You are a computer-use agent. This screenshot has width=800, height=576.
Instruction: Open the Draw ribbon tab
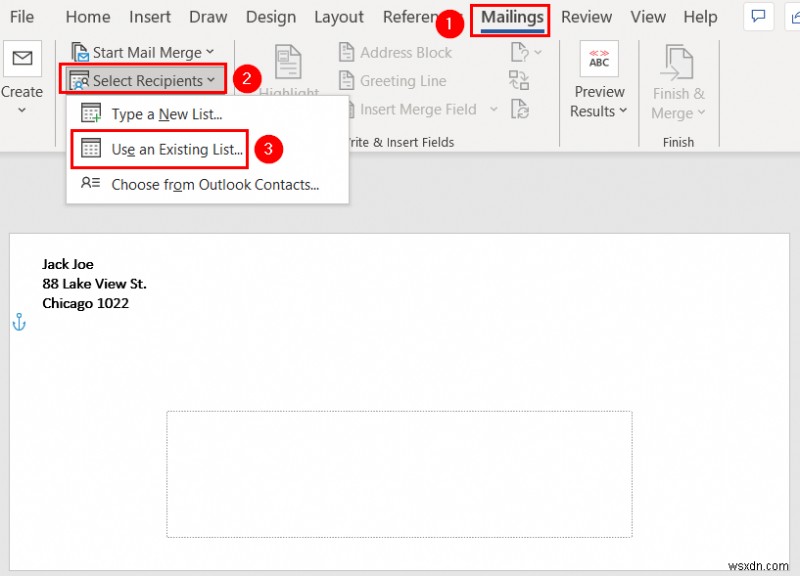[207, 17]
